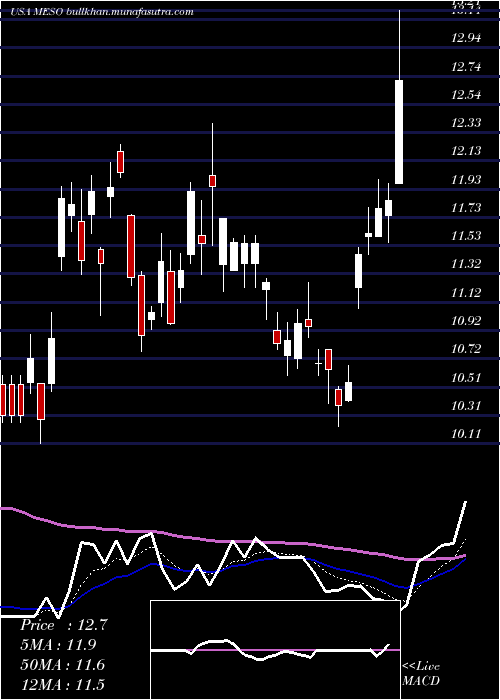The width and height of the screenshot is (500, 700).
Task: Click the USA MESO bullkhan.munafasutra.com title text
Action: click(x=102, y=12)
